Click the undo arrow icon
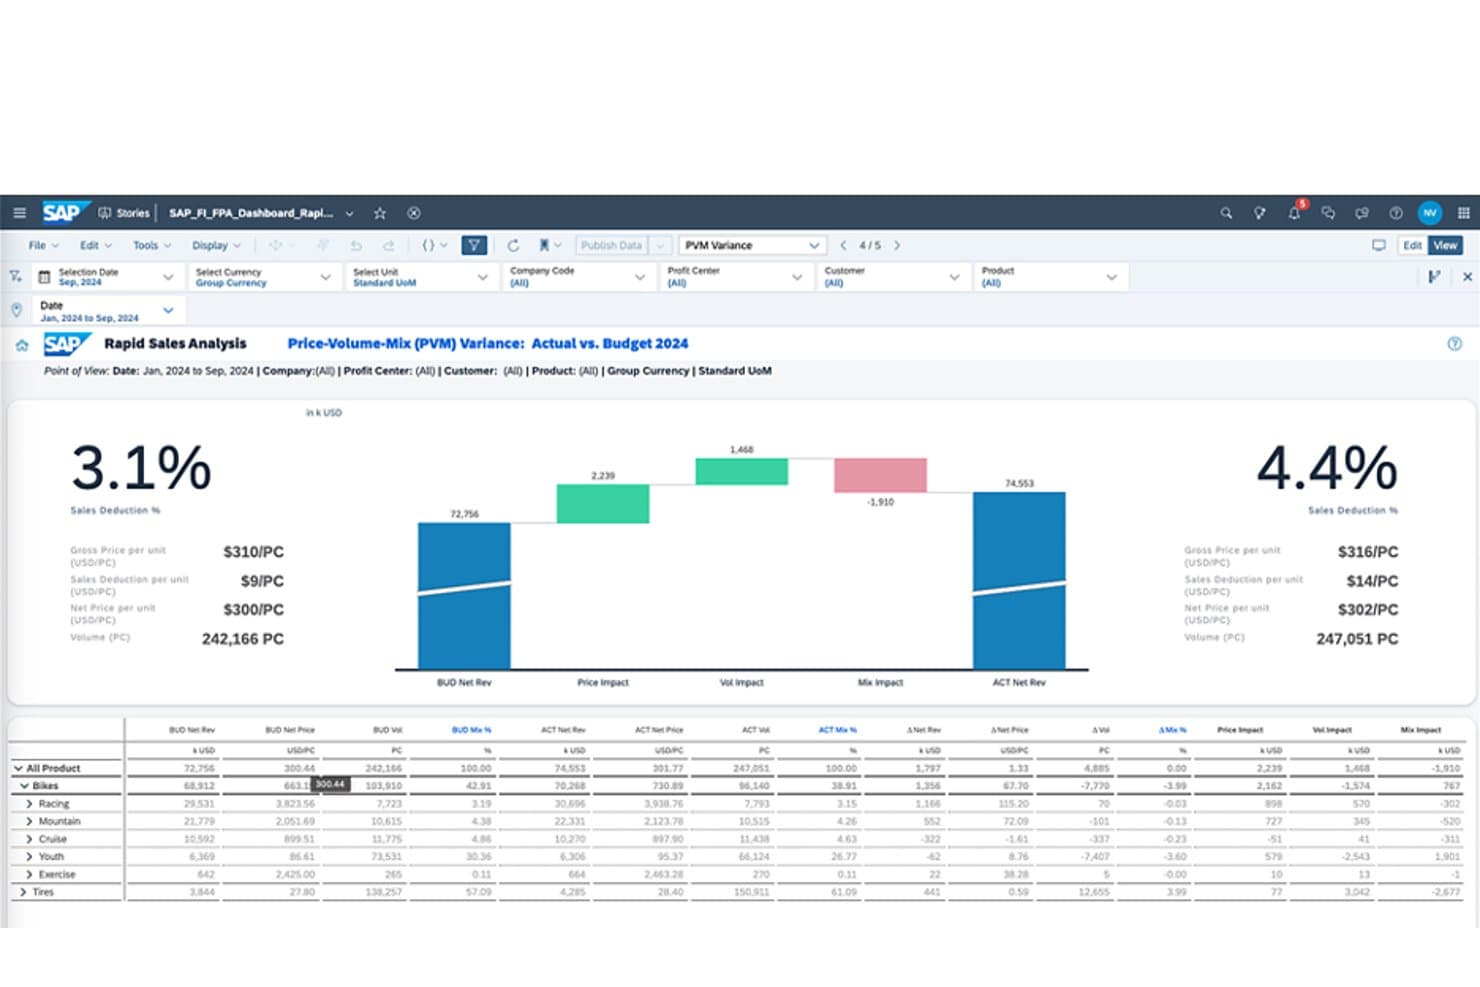The height and width of the screenshot is (987, 1480). (x=356, y=245)
